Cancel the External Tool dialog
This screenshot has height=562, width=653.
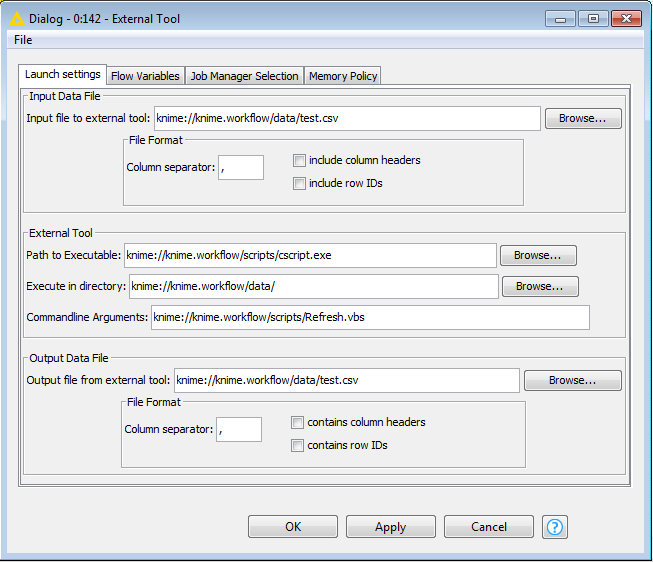[x=489, y=527]
